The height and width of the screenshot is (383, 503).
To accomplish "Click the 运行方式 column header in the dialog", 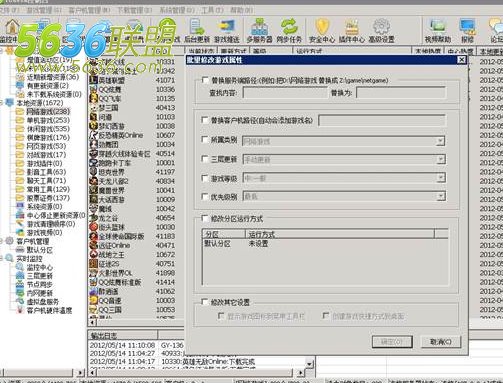I will coord(340,234).
